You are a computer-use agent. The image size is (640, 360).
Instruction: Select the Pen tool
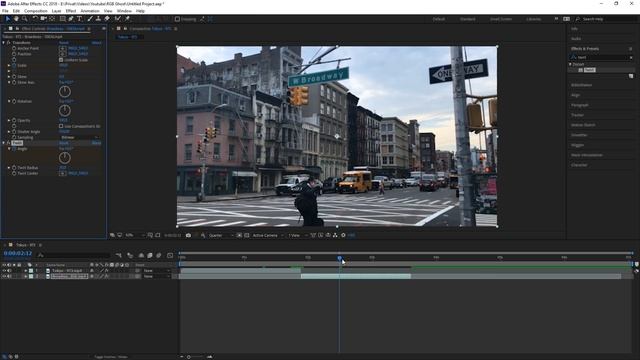71,19
